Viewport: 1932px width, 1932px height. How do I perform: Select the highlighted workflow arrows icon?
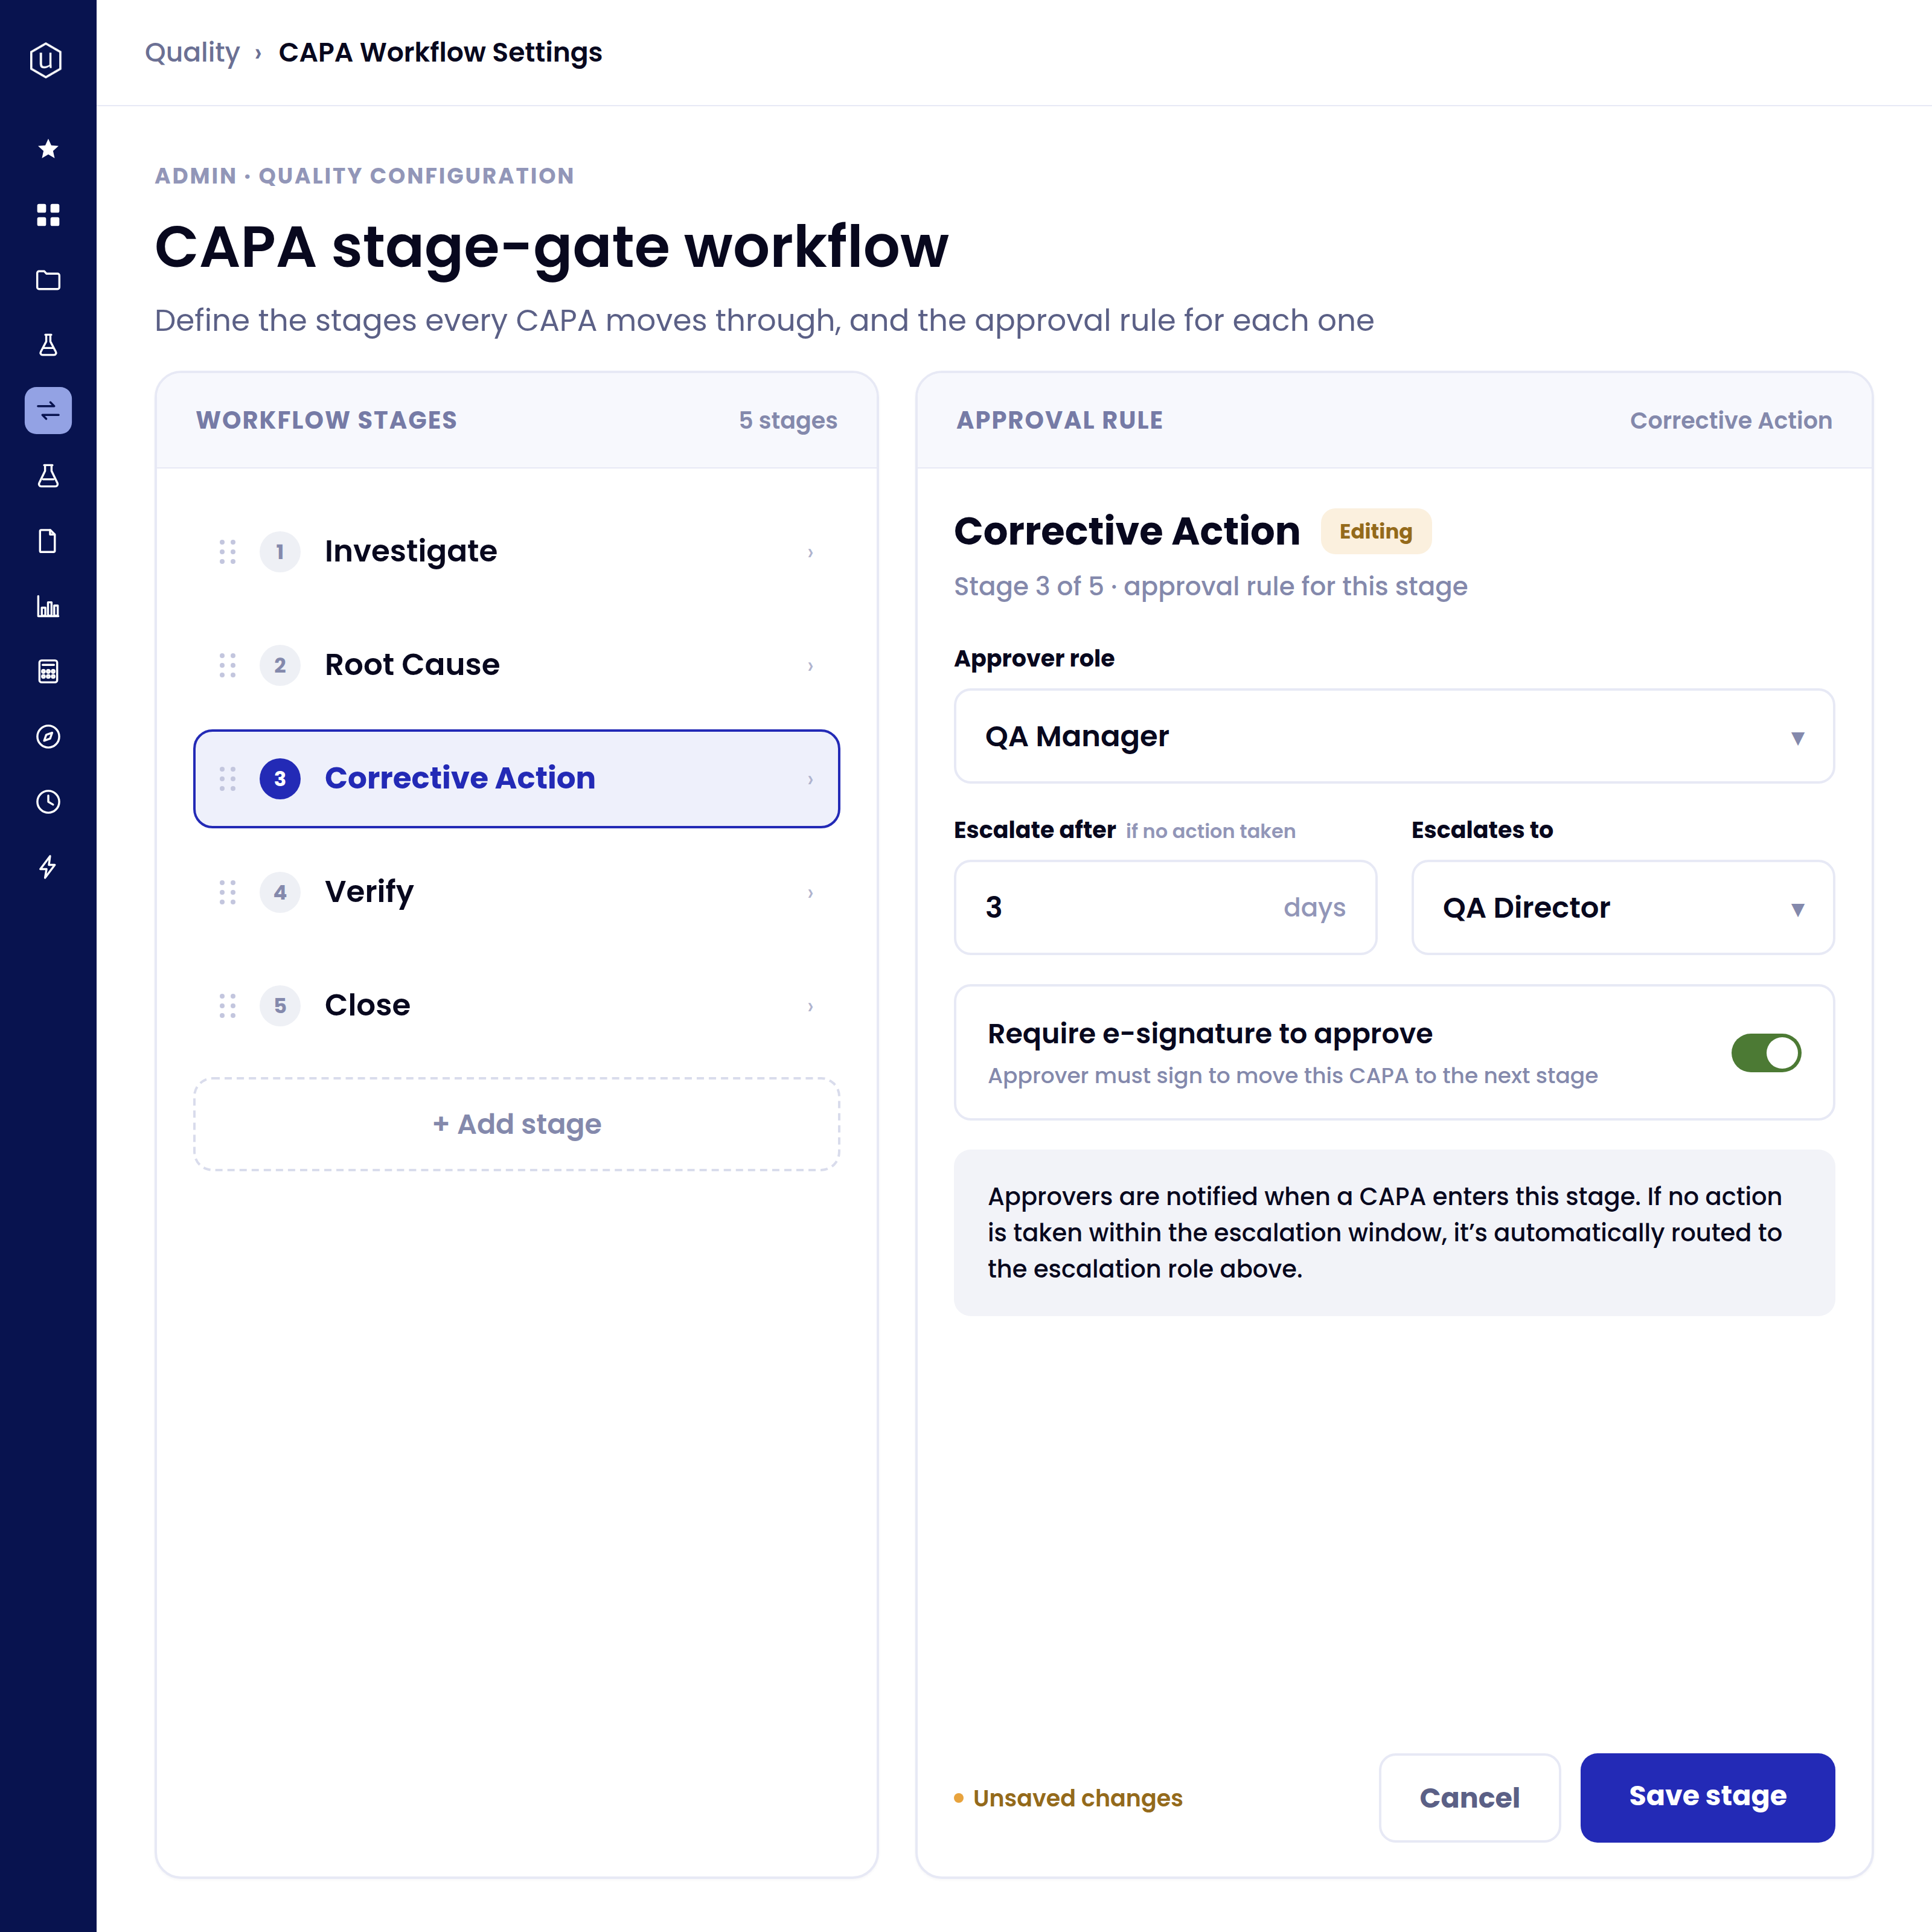[47, 410]
